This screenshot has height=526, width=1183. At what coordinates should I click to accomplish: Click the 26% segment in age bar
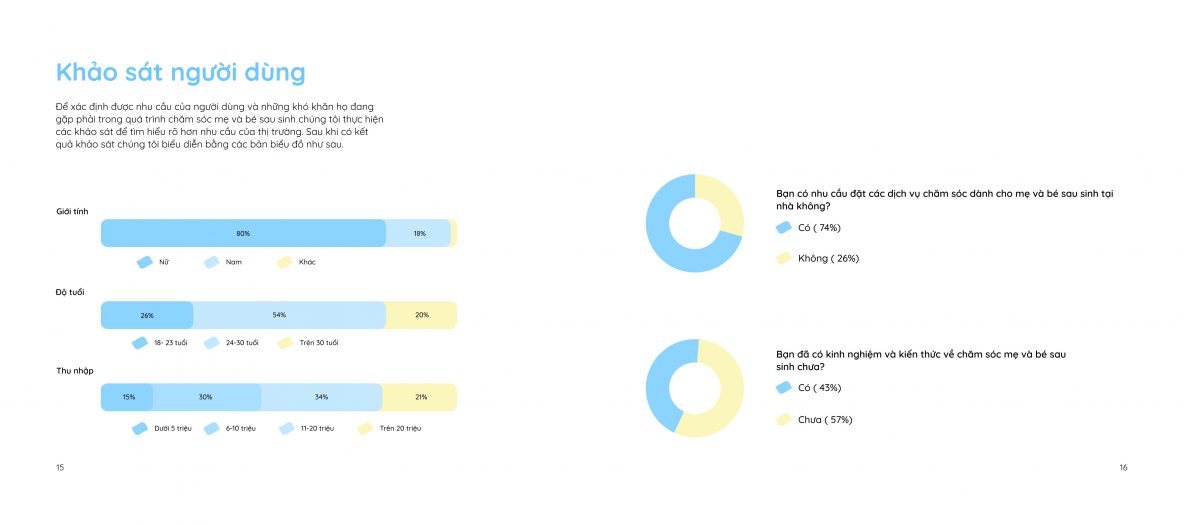[x=147, y=315]
